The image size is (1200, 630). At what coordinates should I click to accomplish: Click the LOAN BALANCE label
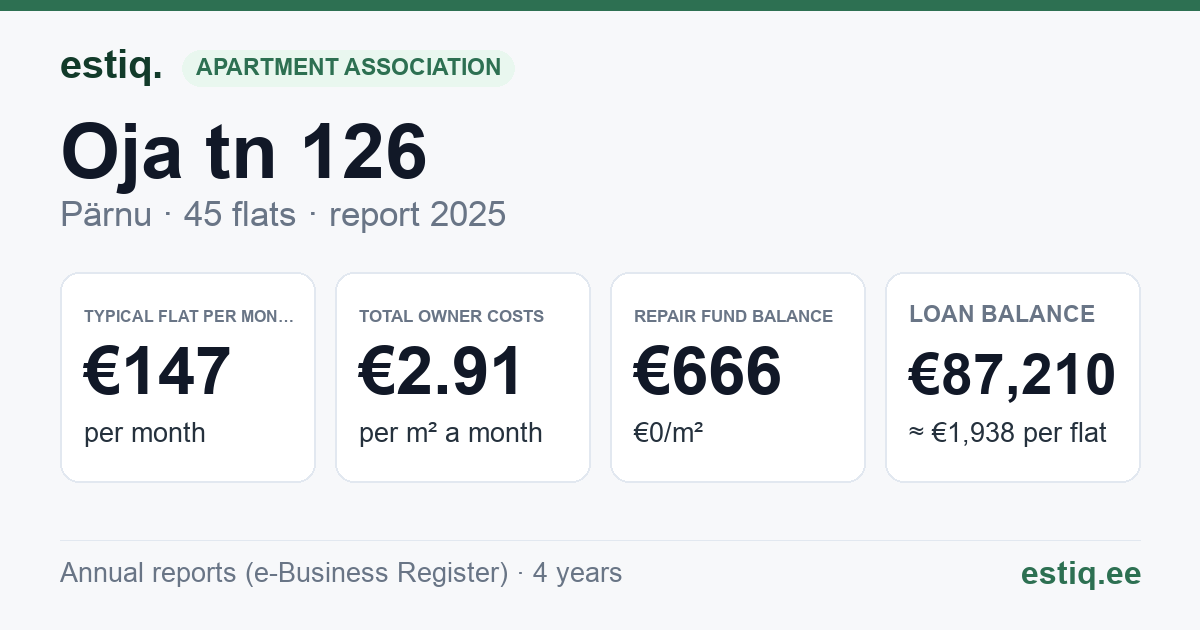click(1002, 314)
